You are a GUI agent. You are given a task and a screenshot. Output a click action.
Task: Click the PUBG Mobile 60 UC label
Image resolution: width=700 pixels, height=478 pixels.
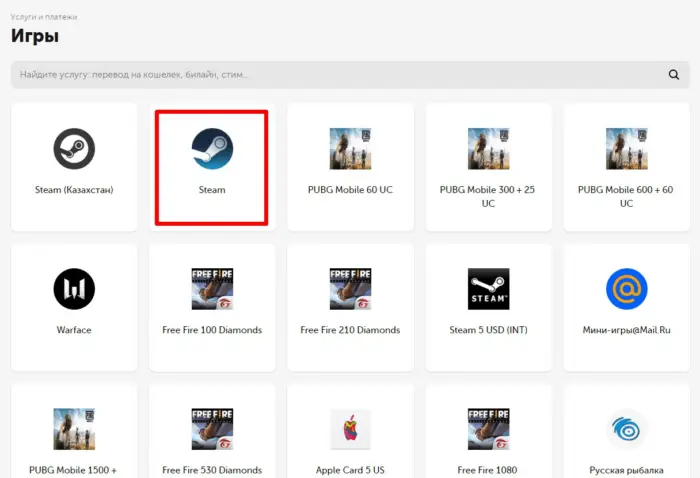[x=350, y=190]
